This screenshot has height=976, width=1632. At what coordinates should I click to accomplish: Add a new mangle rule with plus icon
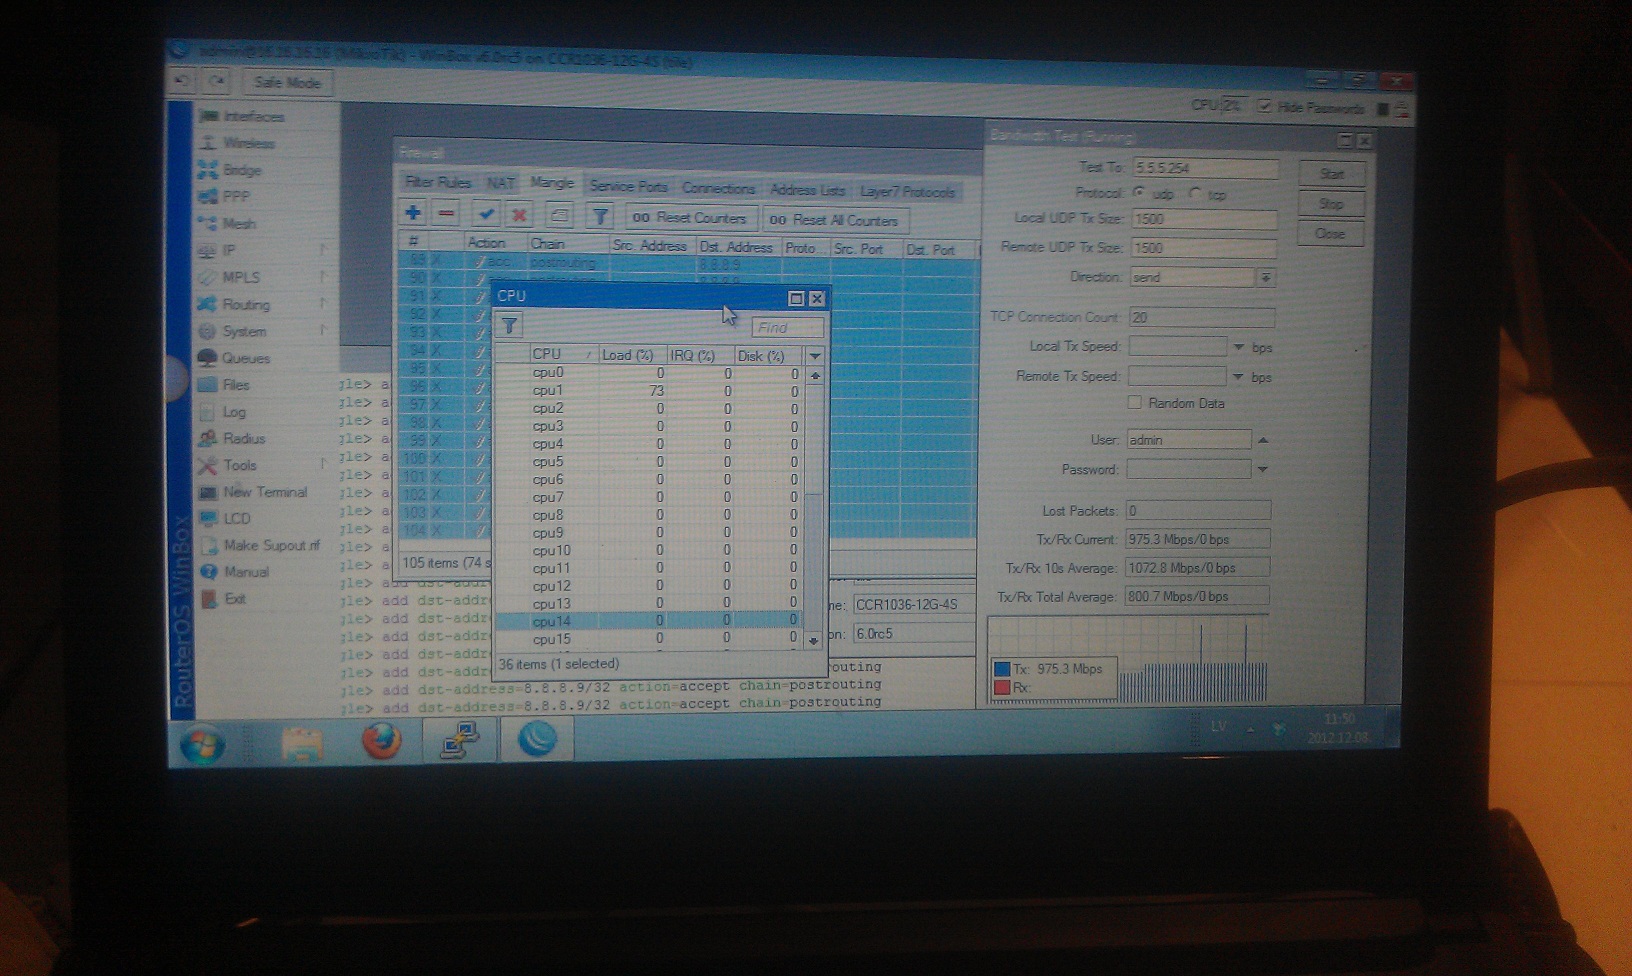pyautogui.click(x=412, y=213)
